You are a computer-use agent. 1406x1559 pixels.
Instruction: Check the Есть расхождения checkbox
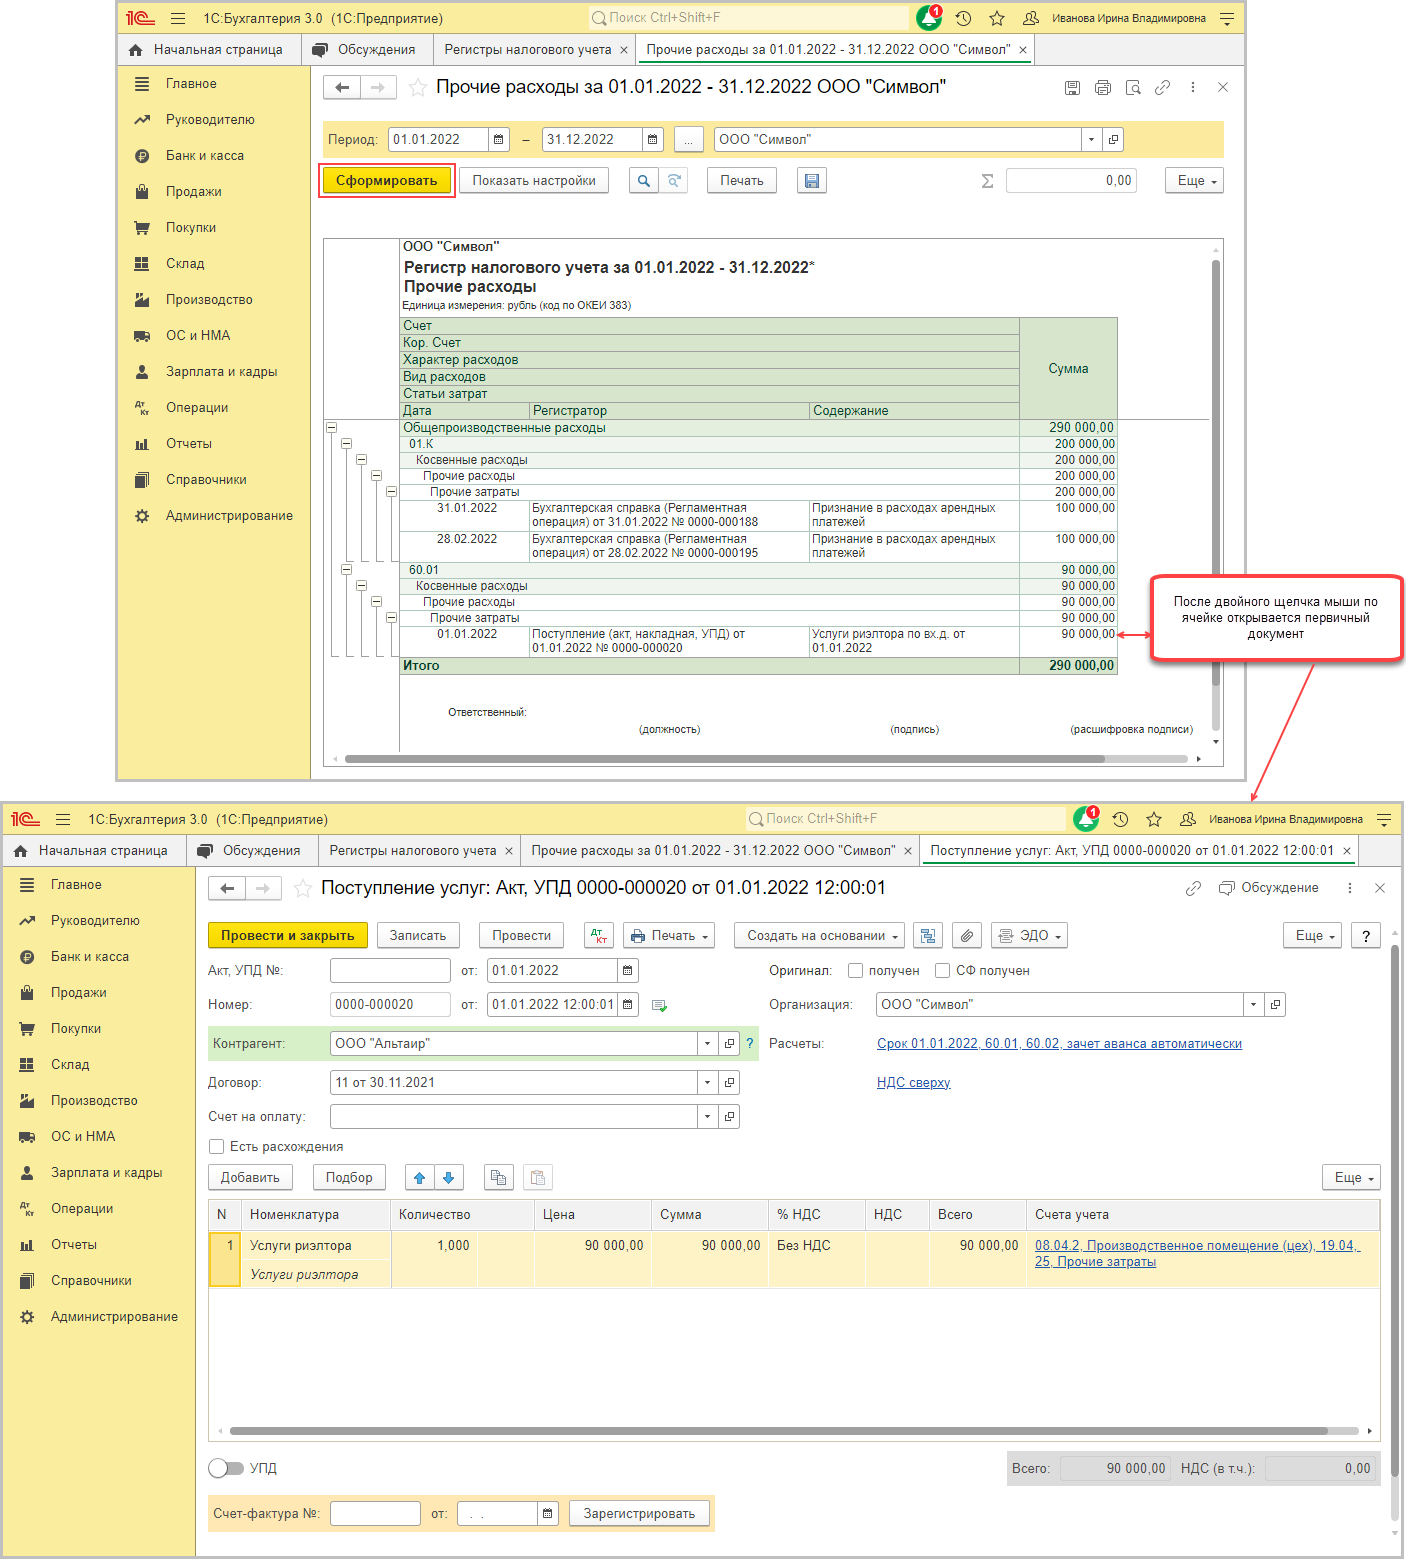216,1147
